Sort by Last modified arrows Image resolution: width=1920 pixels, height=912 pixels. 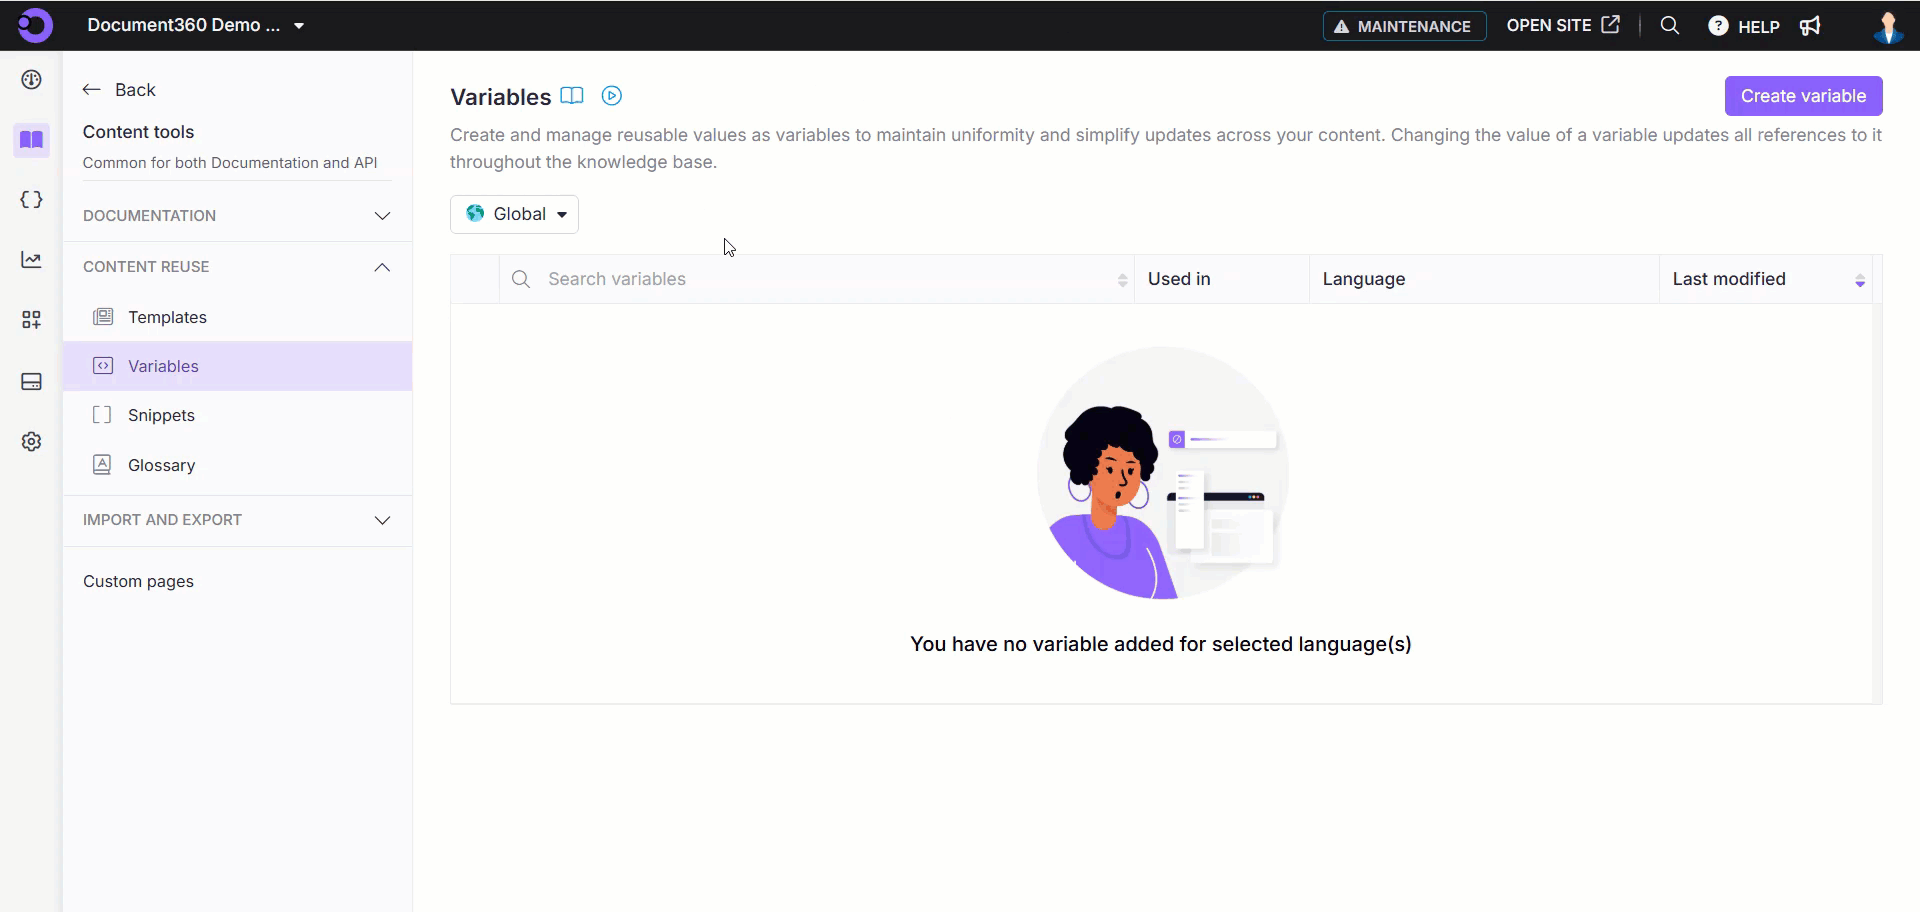(x=1860, y=280)
